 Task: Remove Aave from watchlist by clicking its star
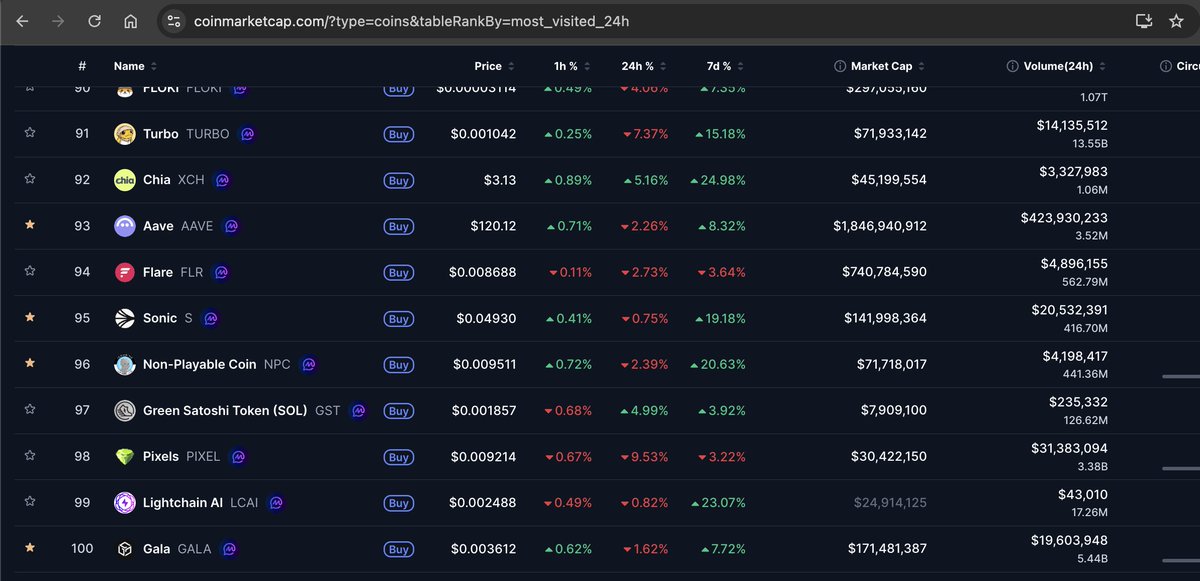pos(29,226)
